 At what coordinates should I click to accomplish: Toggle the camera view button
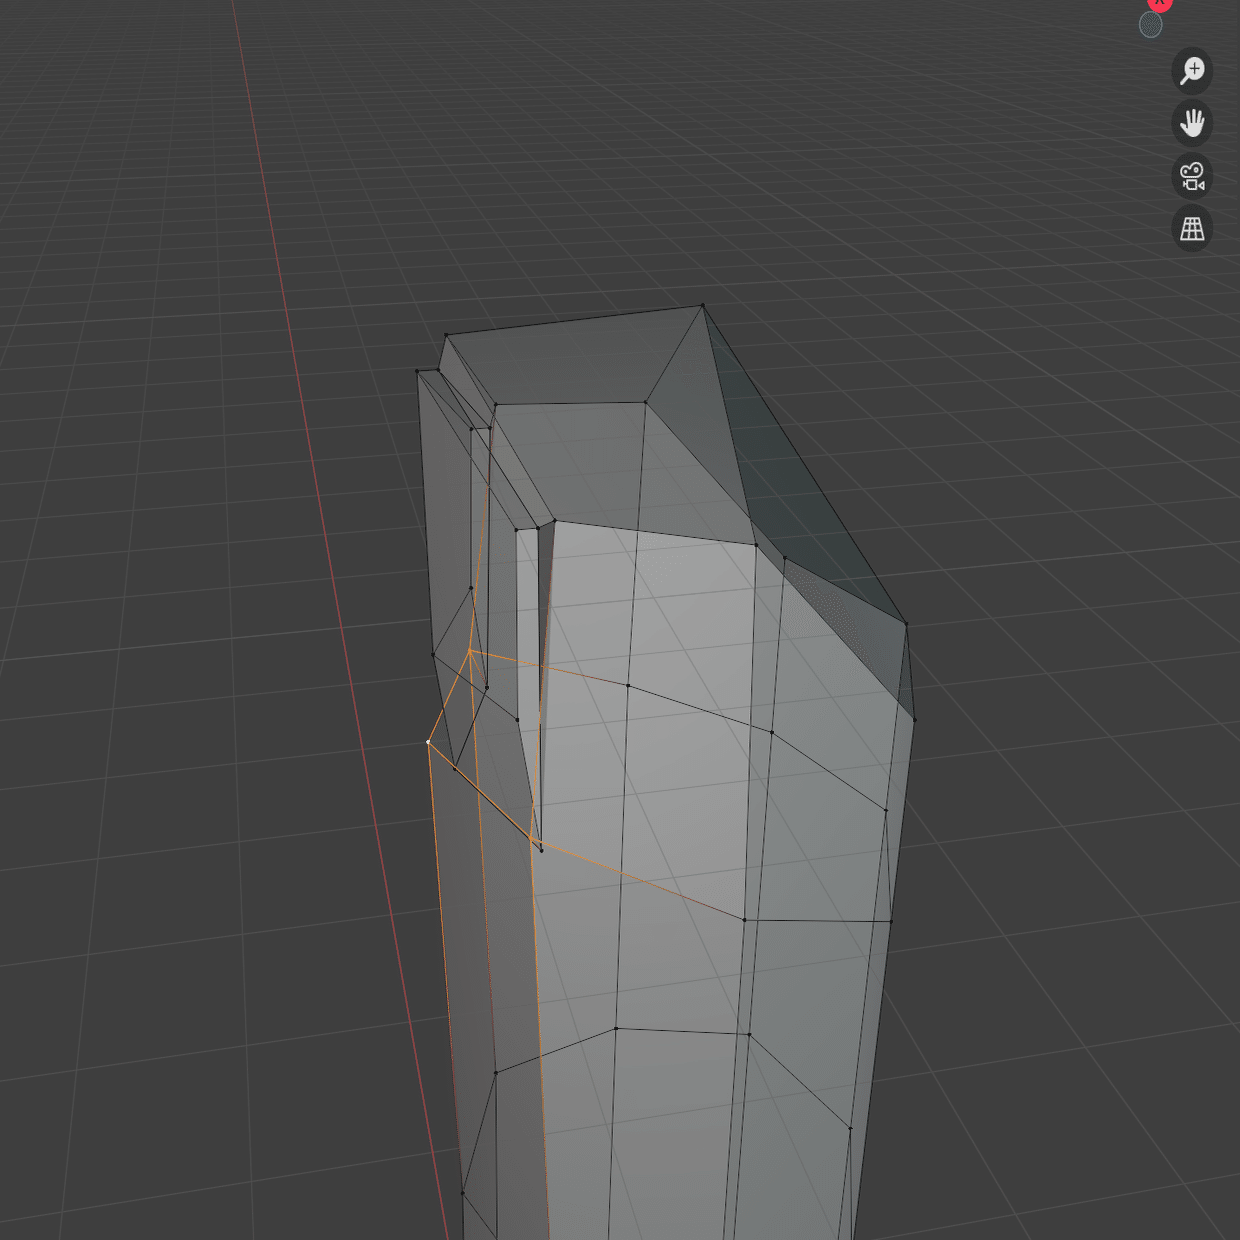coord(1192,176)
